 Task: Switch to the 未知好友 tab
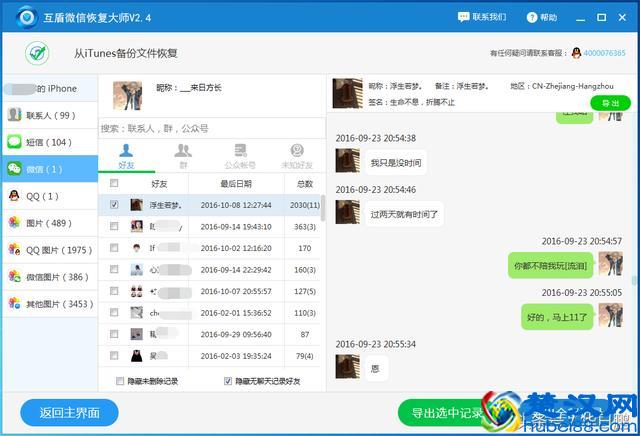297,157
